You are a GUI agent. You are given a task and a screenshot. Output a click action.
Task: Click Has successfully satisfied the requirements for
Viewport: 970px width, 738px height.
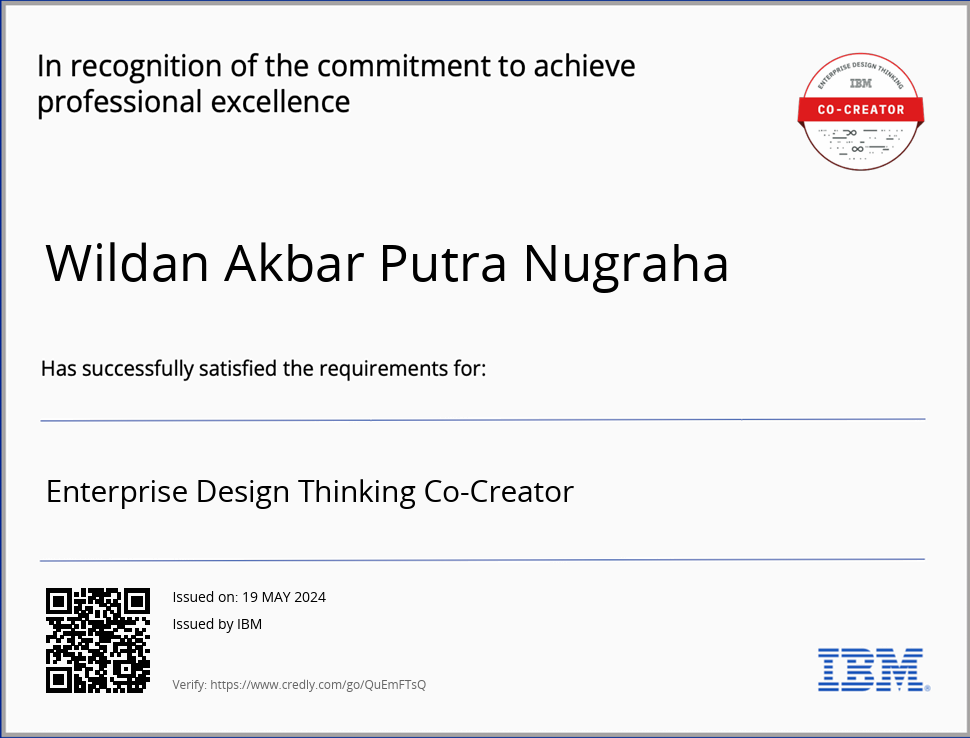point(264,369)
